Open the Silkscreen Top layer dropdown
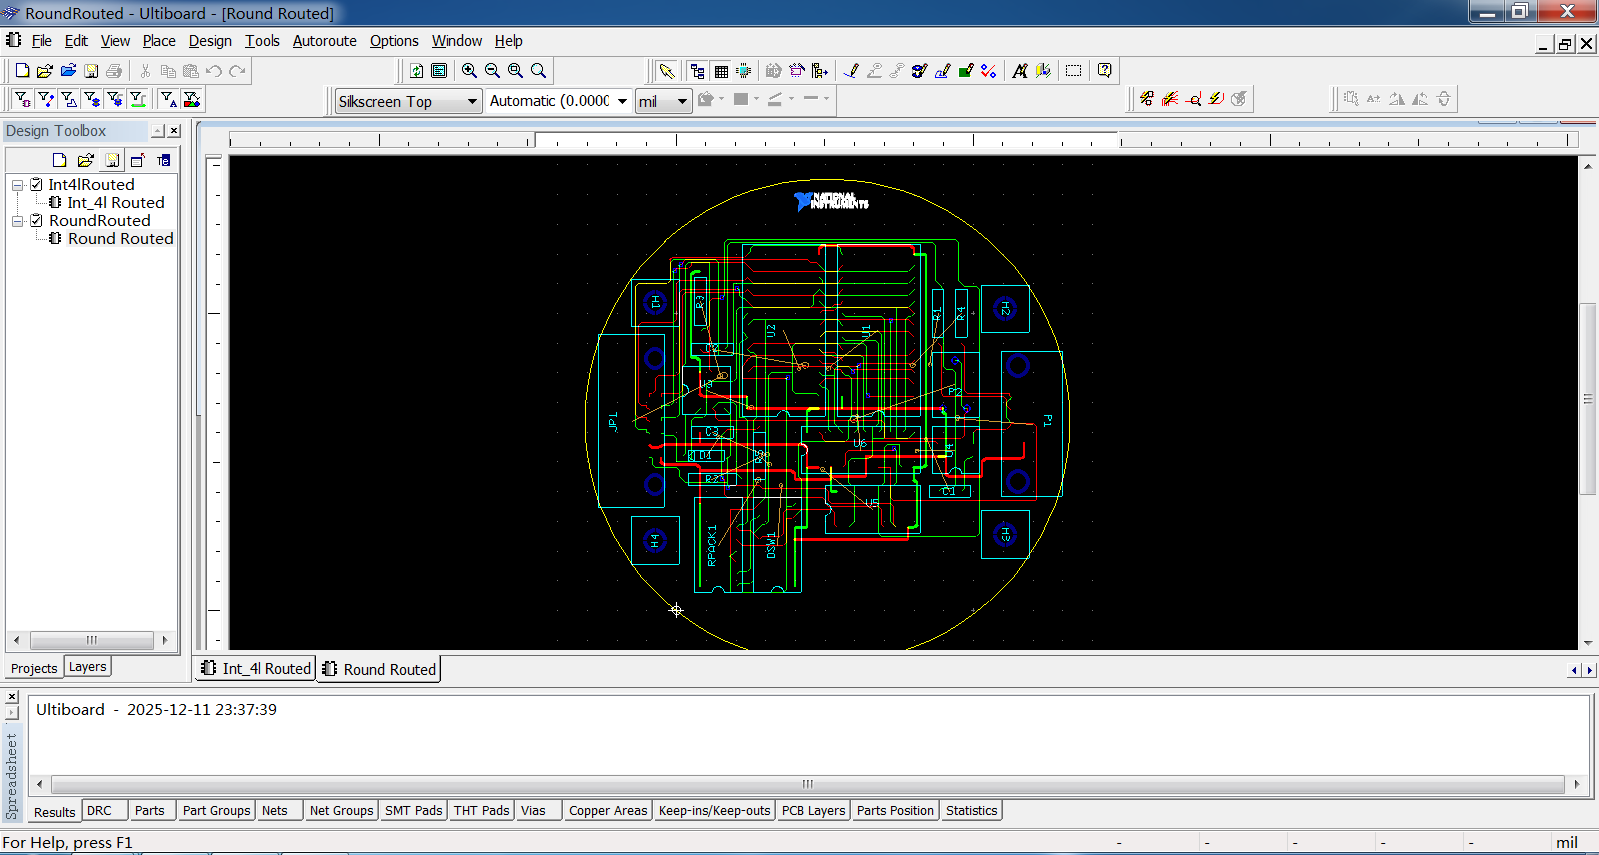This screenshot has height=855, width=1599. (x=472, y=101)
